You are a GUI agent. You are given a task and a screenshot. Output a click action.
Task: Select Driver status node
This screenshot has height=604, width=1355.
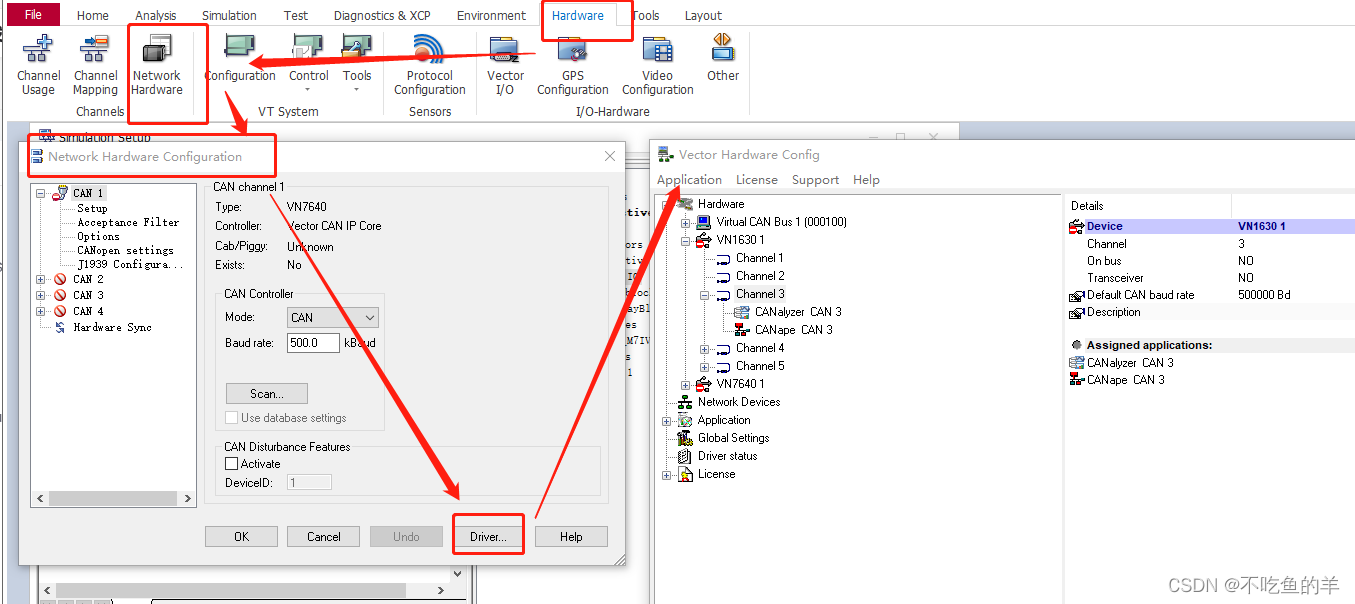click(727, 456)
